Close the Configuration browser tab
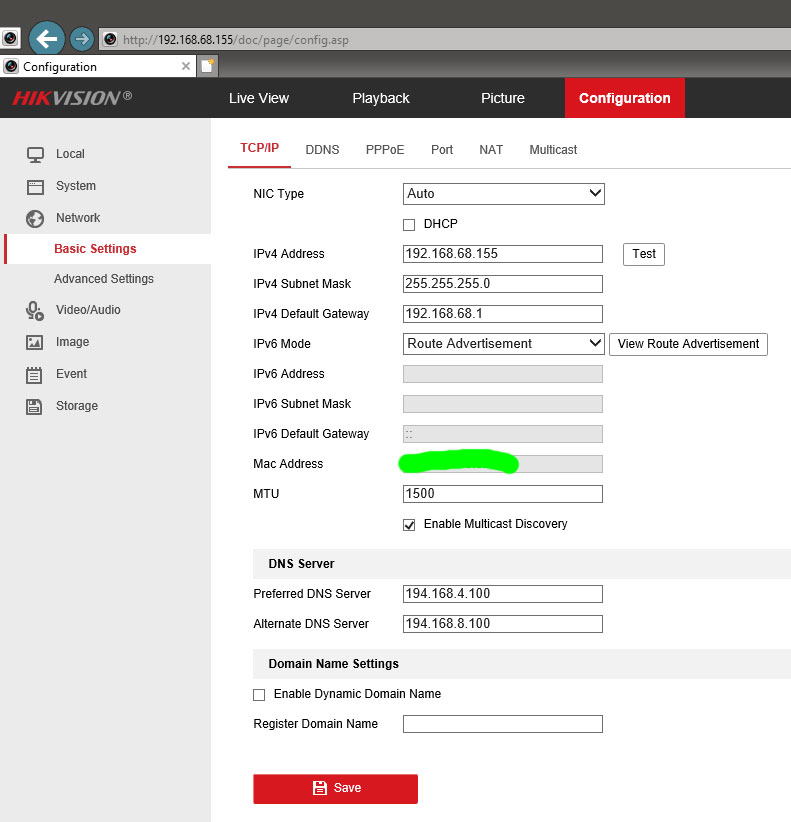 186,66
